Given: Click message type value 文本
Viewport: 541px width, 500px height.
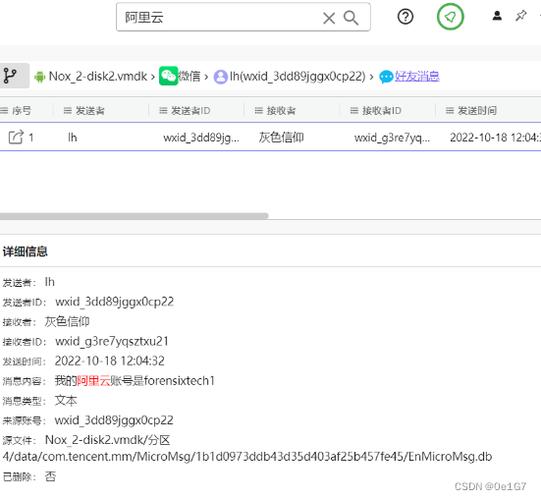Looking at the screenshot, I should 66,401.
